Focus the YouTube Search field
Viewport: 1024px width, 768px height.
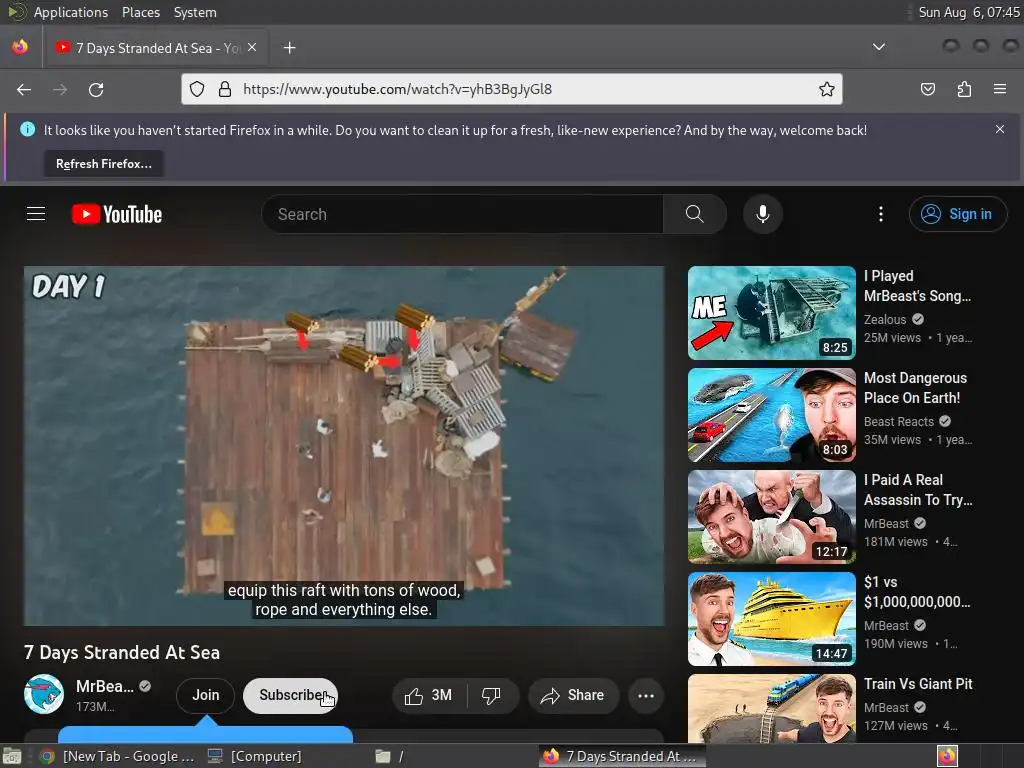tap(462, 214)
